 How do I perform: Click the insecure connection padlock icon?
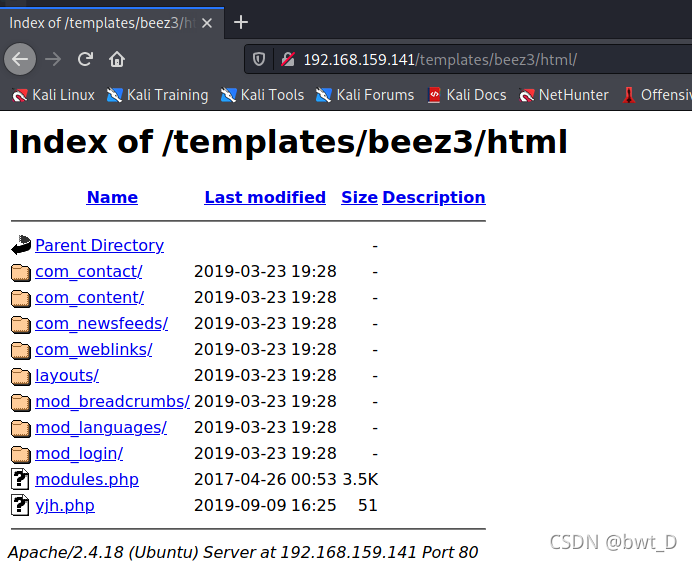[x=288, y=59]
